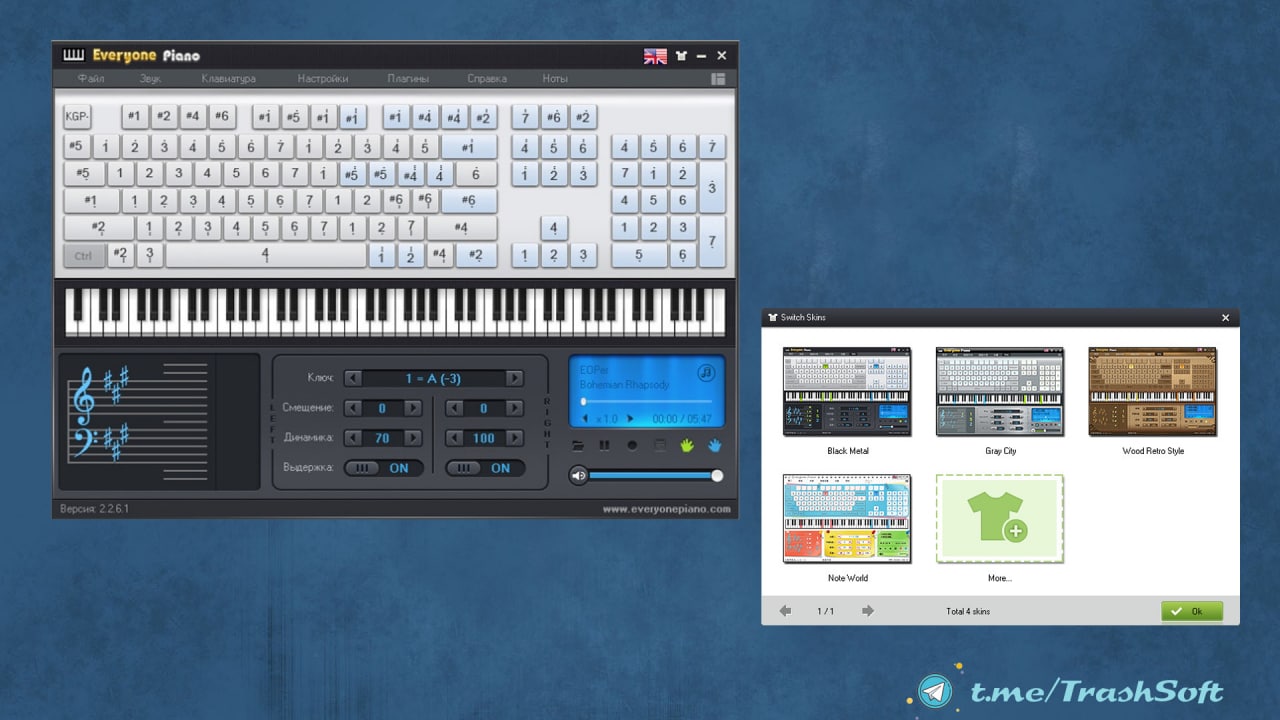Decrease right hand offset value 0

coord(453,408)
